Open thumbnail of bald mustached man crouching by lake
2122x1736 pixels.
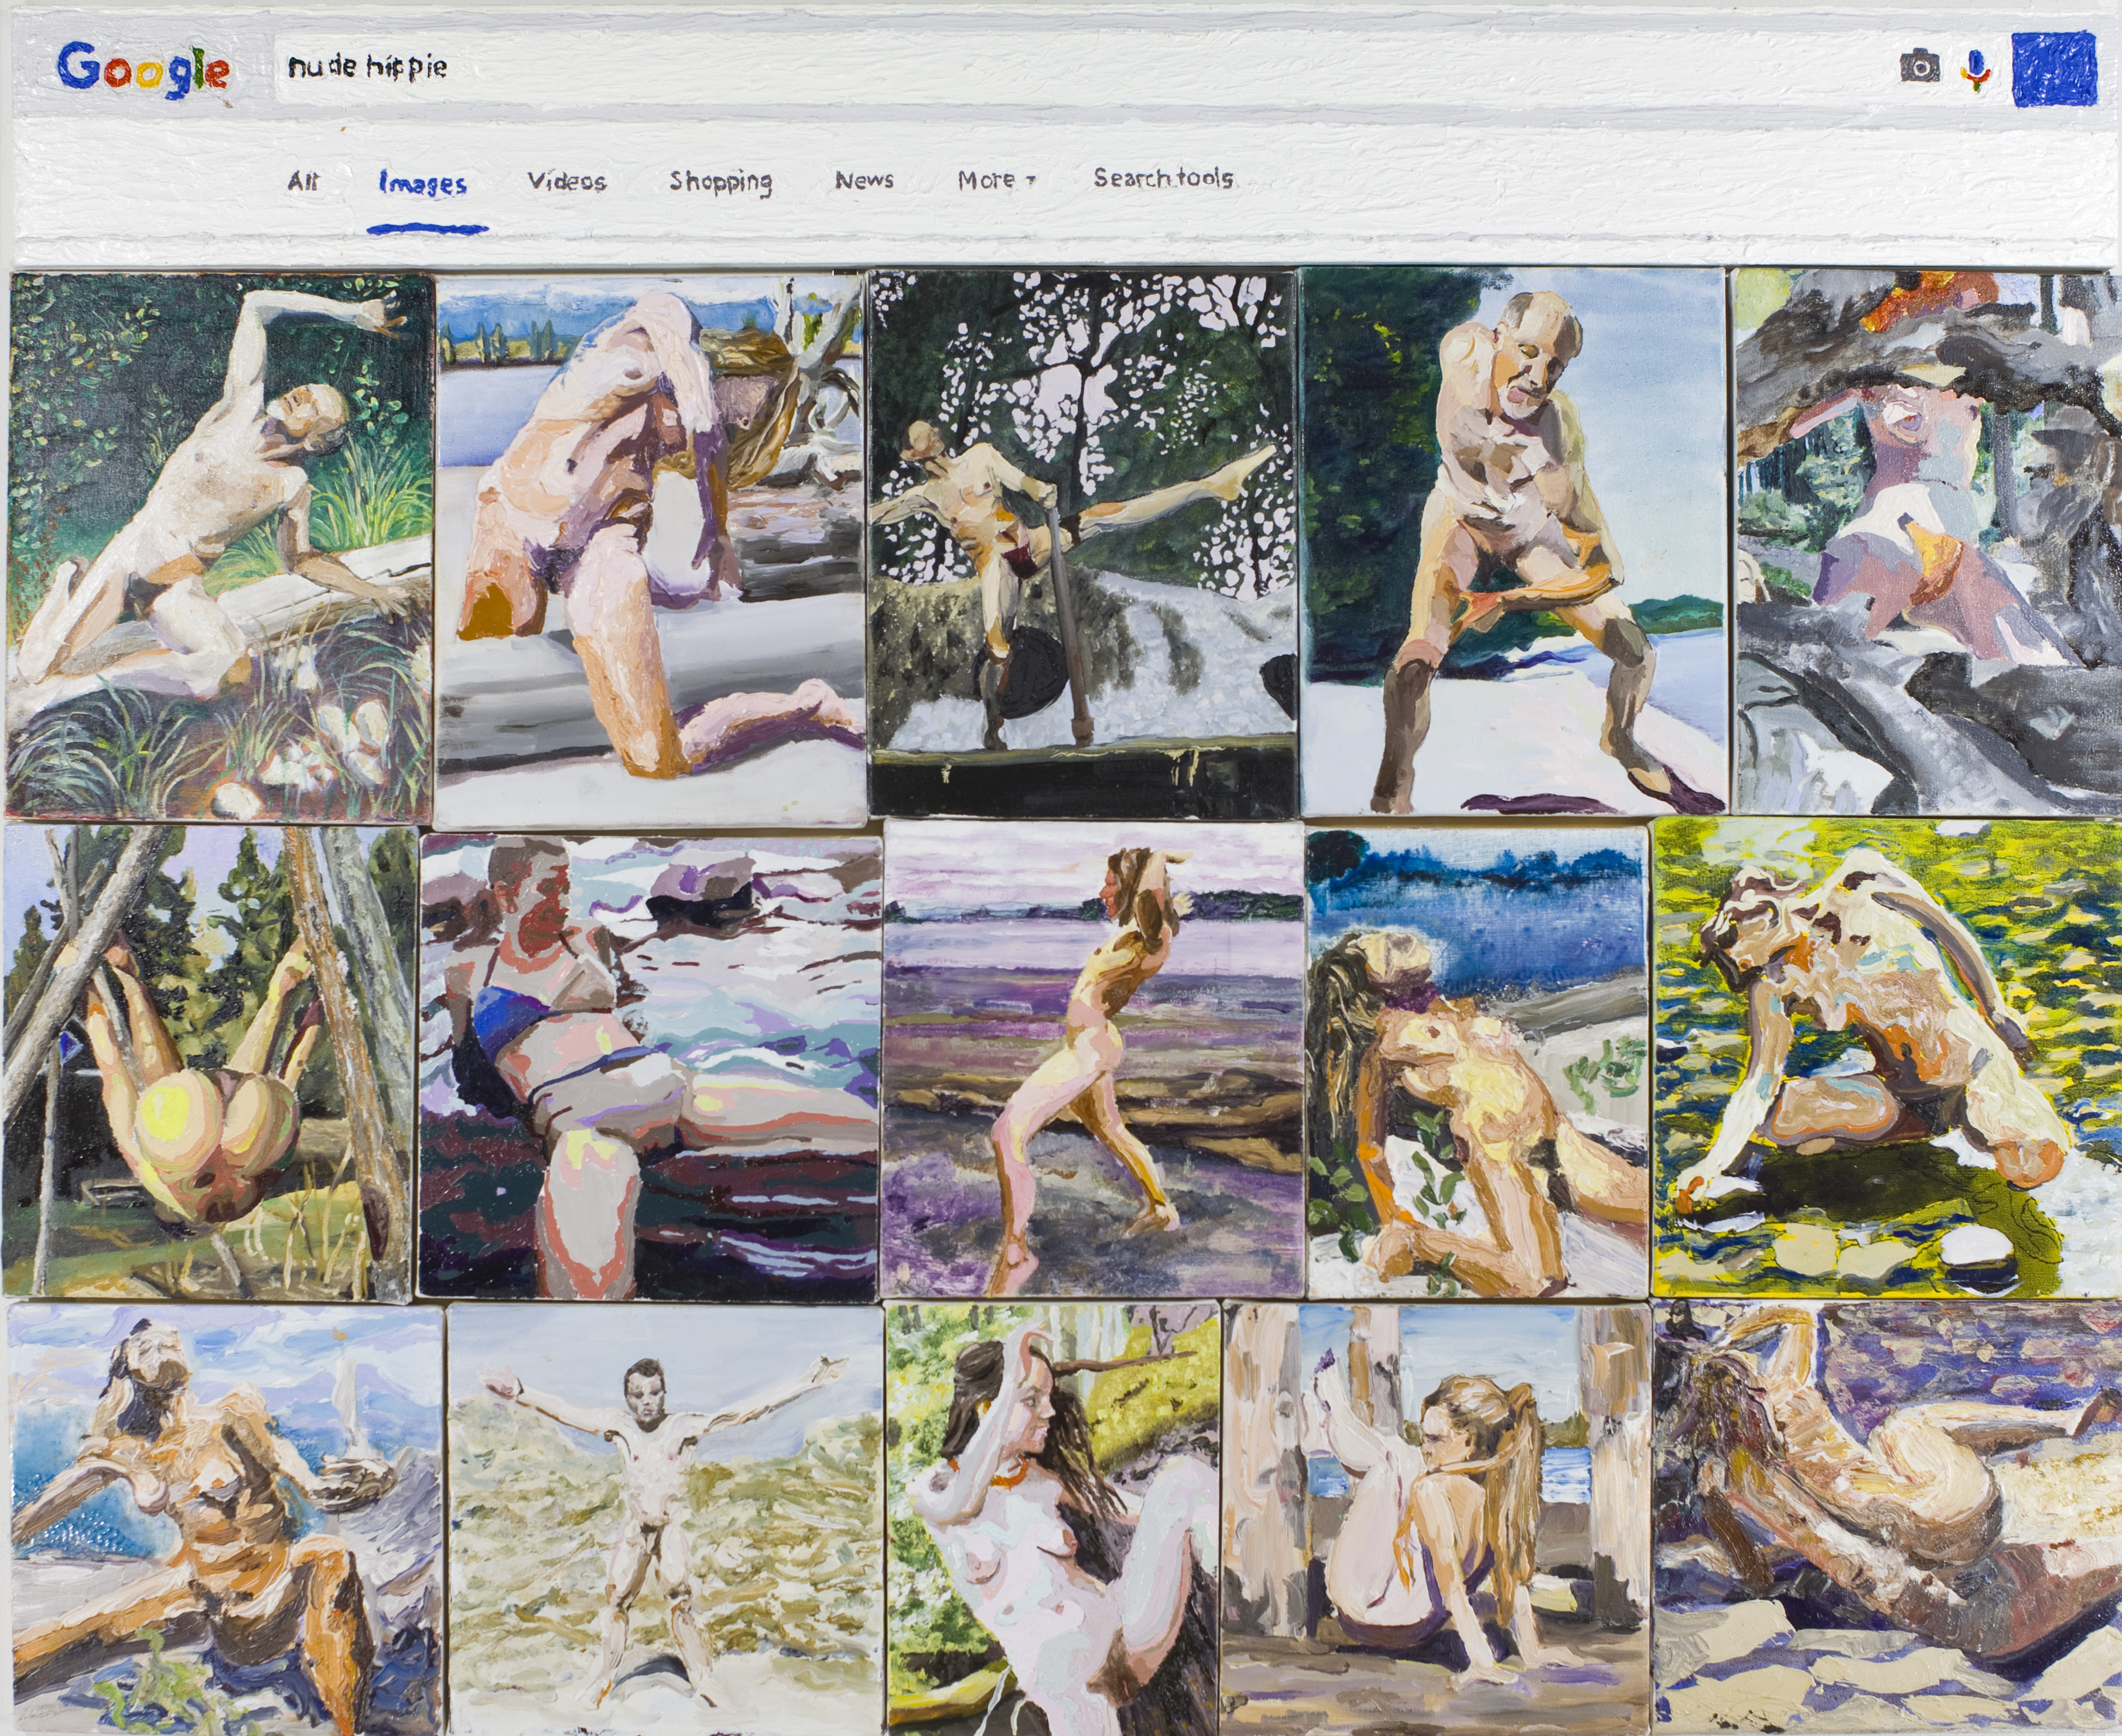coord(1514,541)
